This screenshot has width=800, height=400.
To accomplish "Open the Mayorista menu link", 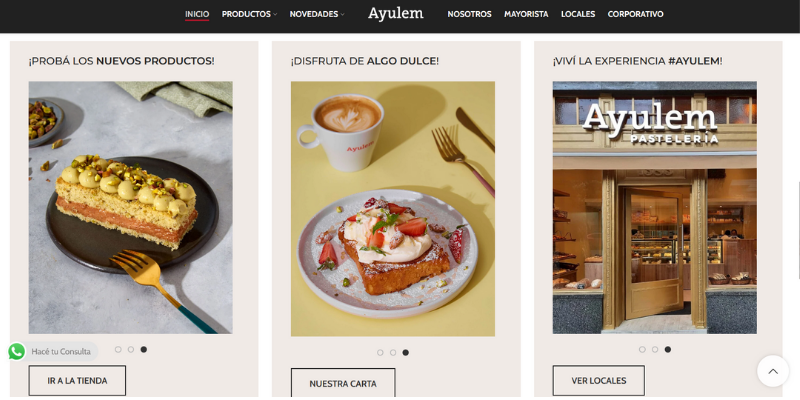I will (526, 14).
